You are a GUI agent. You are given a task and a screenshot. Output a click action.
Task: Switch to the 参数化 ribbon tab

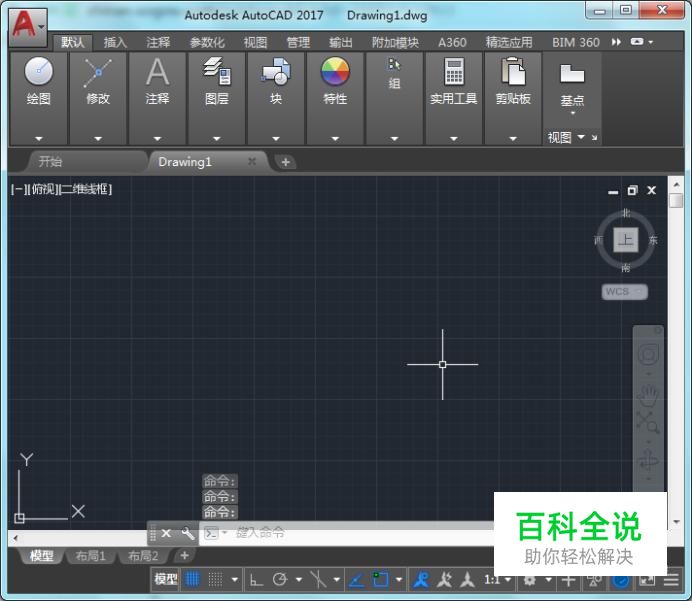[207, 42]
